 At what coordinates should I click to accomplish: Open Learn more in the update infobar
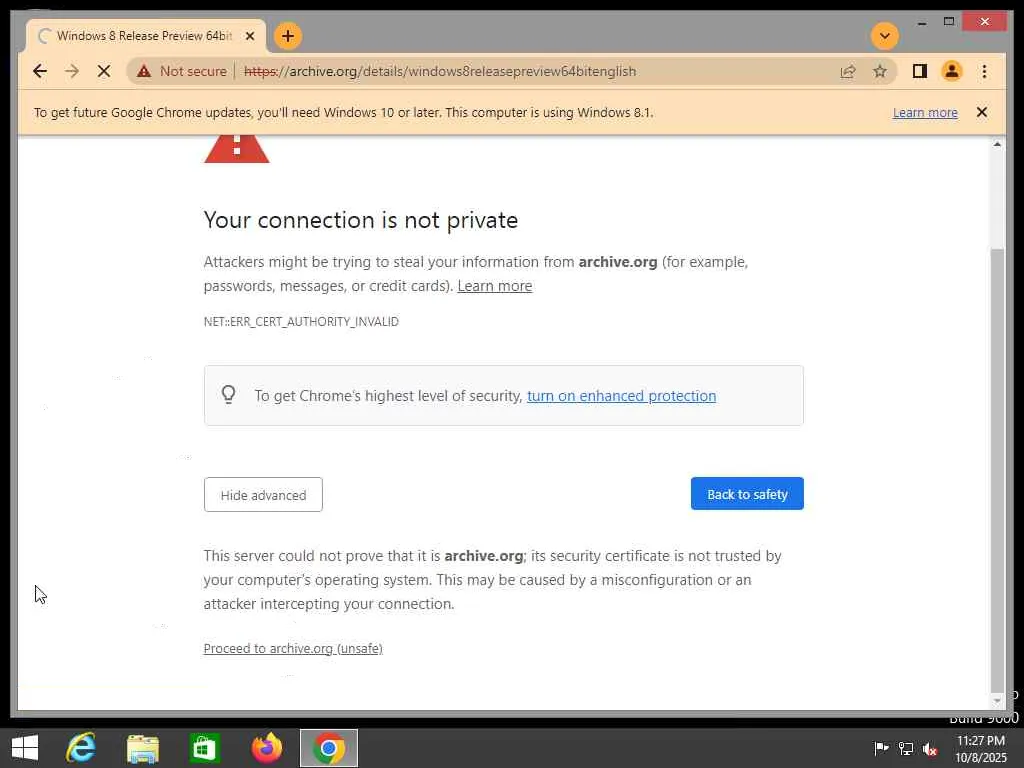pyautogui.click(x=925, y=112)
